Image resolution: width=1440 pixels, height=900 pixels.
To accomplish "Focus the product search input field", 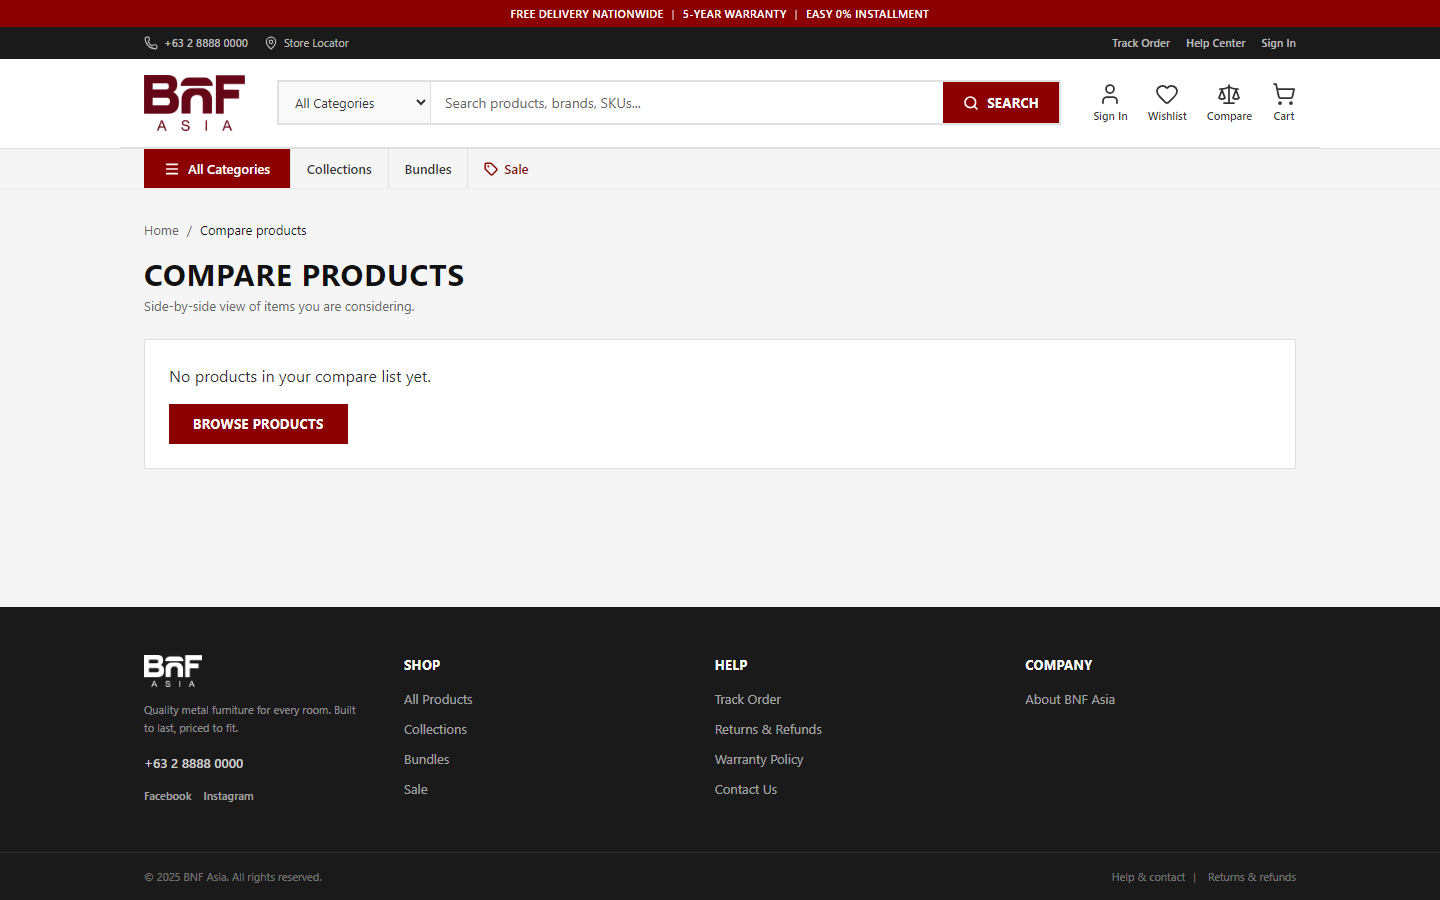I will [687, 103].
